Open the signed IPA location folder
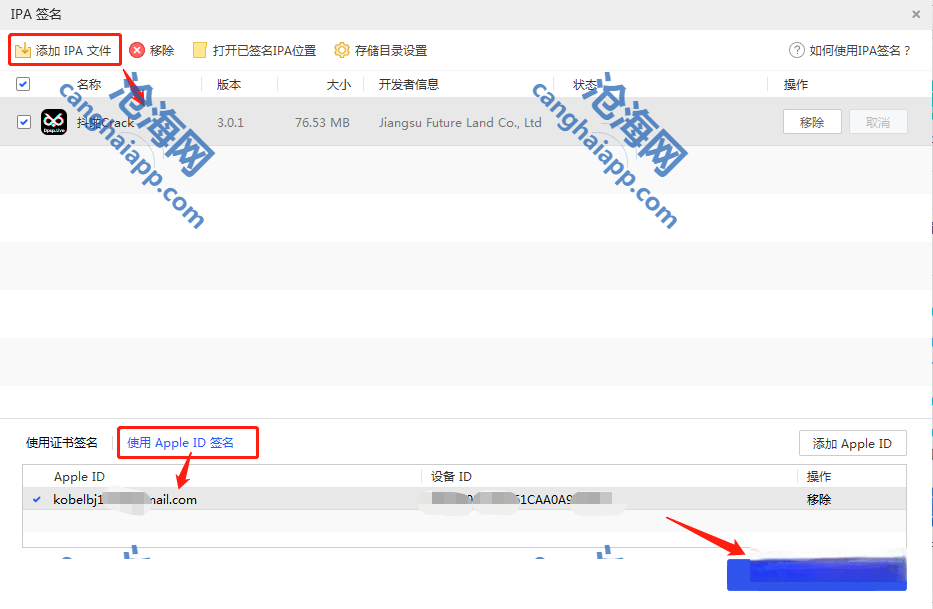 (x=200, y=50)
